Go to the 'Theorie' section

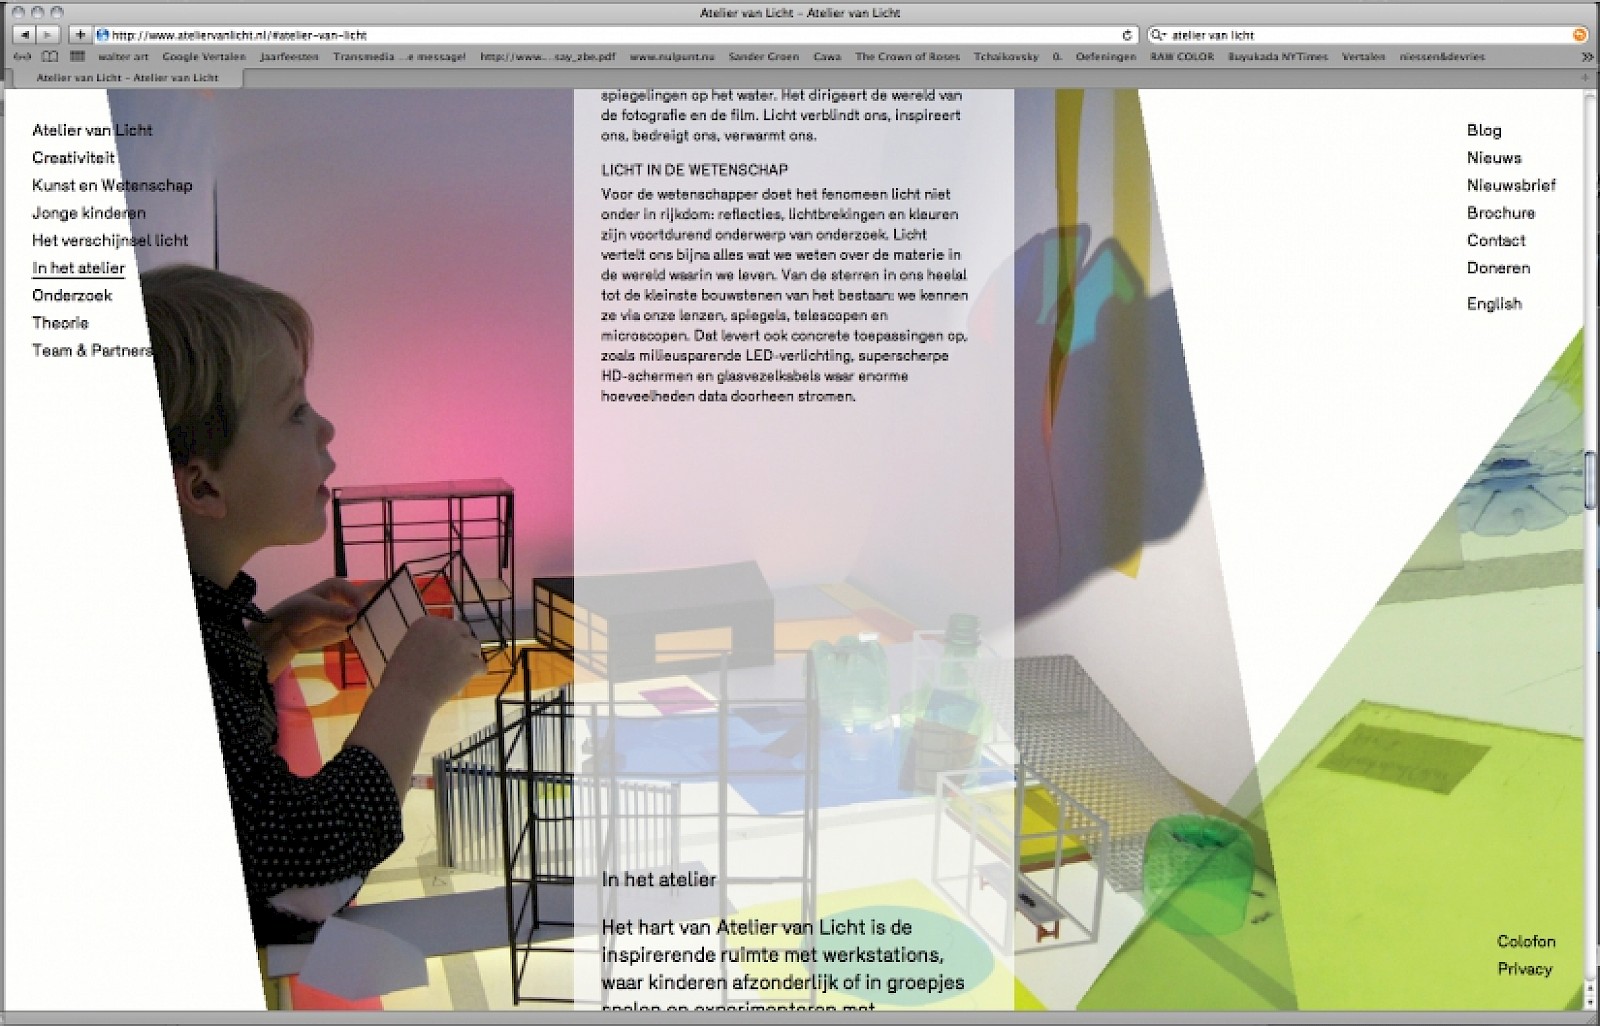click(x=60, y=323)
